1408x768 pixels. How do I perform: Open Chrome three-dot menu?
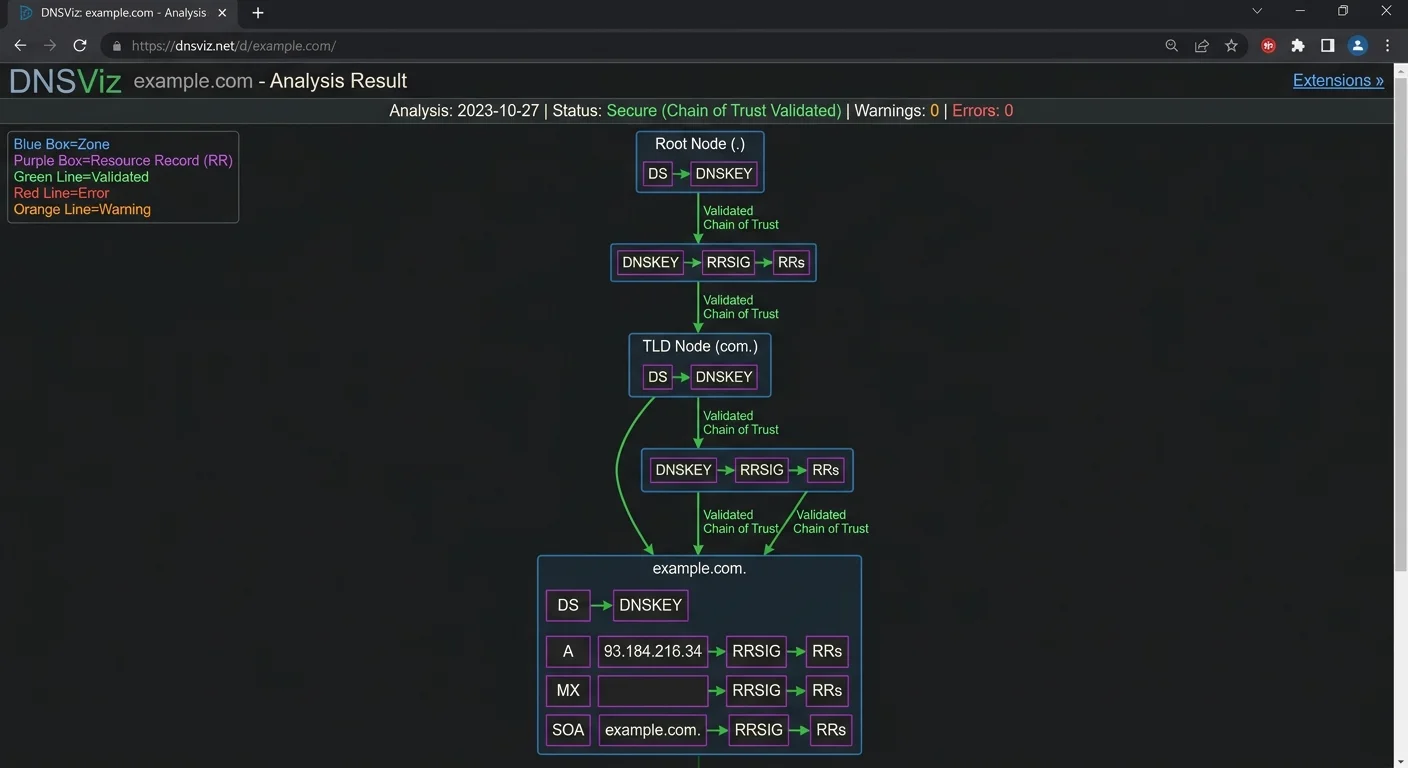point(1387,46)
